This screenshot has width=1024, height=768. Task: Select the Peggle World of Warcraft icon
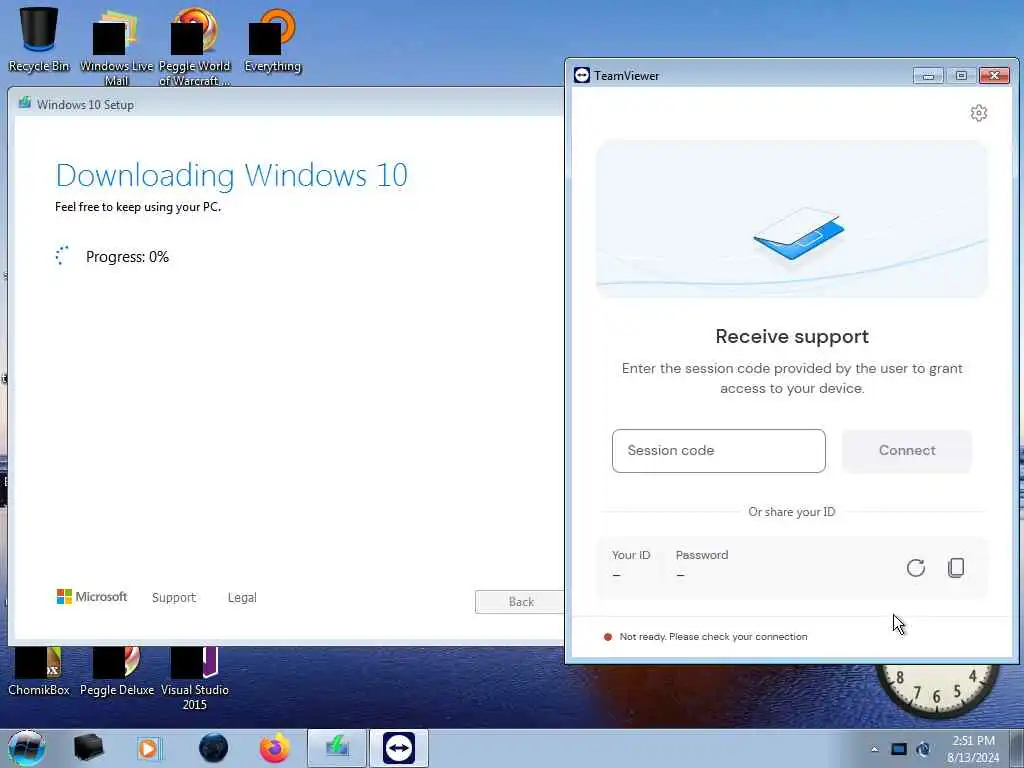coord(194,47)
